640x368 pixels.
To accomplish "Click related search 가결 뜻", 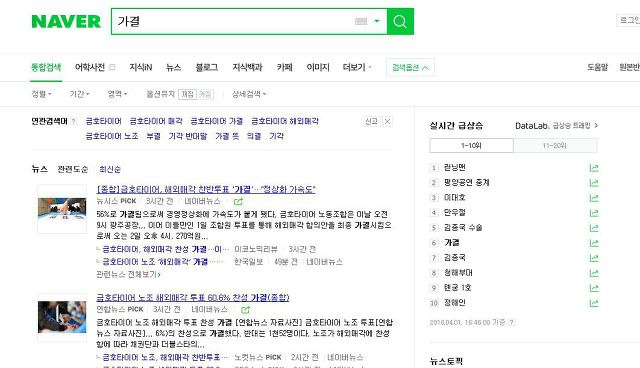I will coord(227,136).
